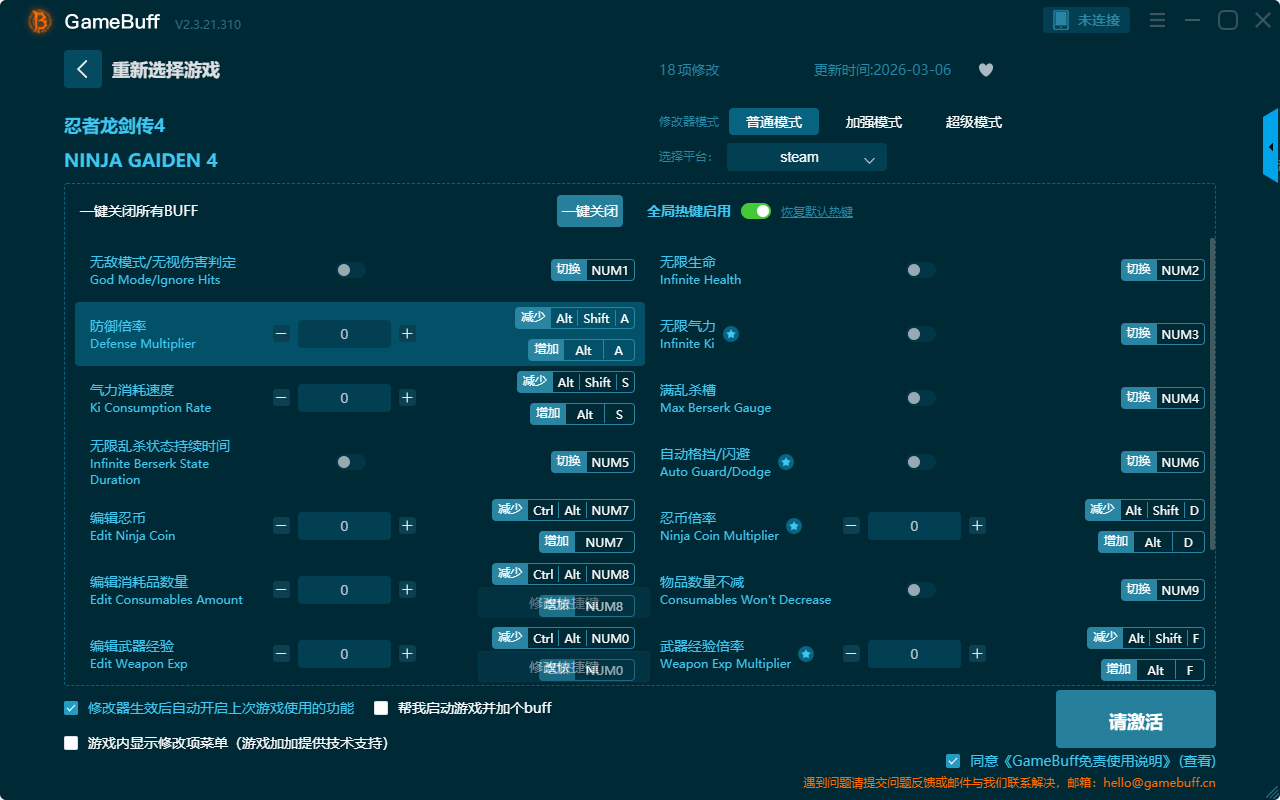Turn off the 全局热键启用 switch
This screenshot has height=800, width=1280.
coord(756,211)
